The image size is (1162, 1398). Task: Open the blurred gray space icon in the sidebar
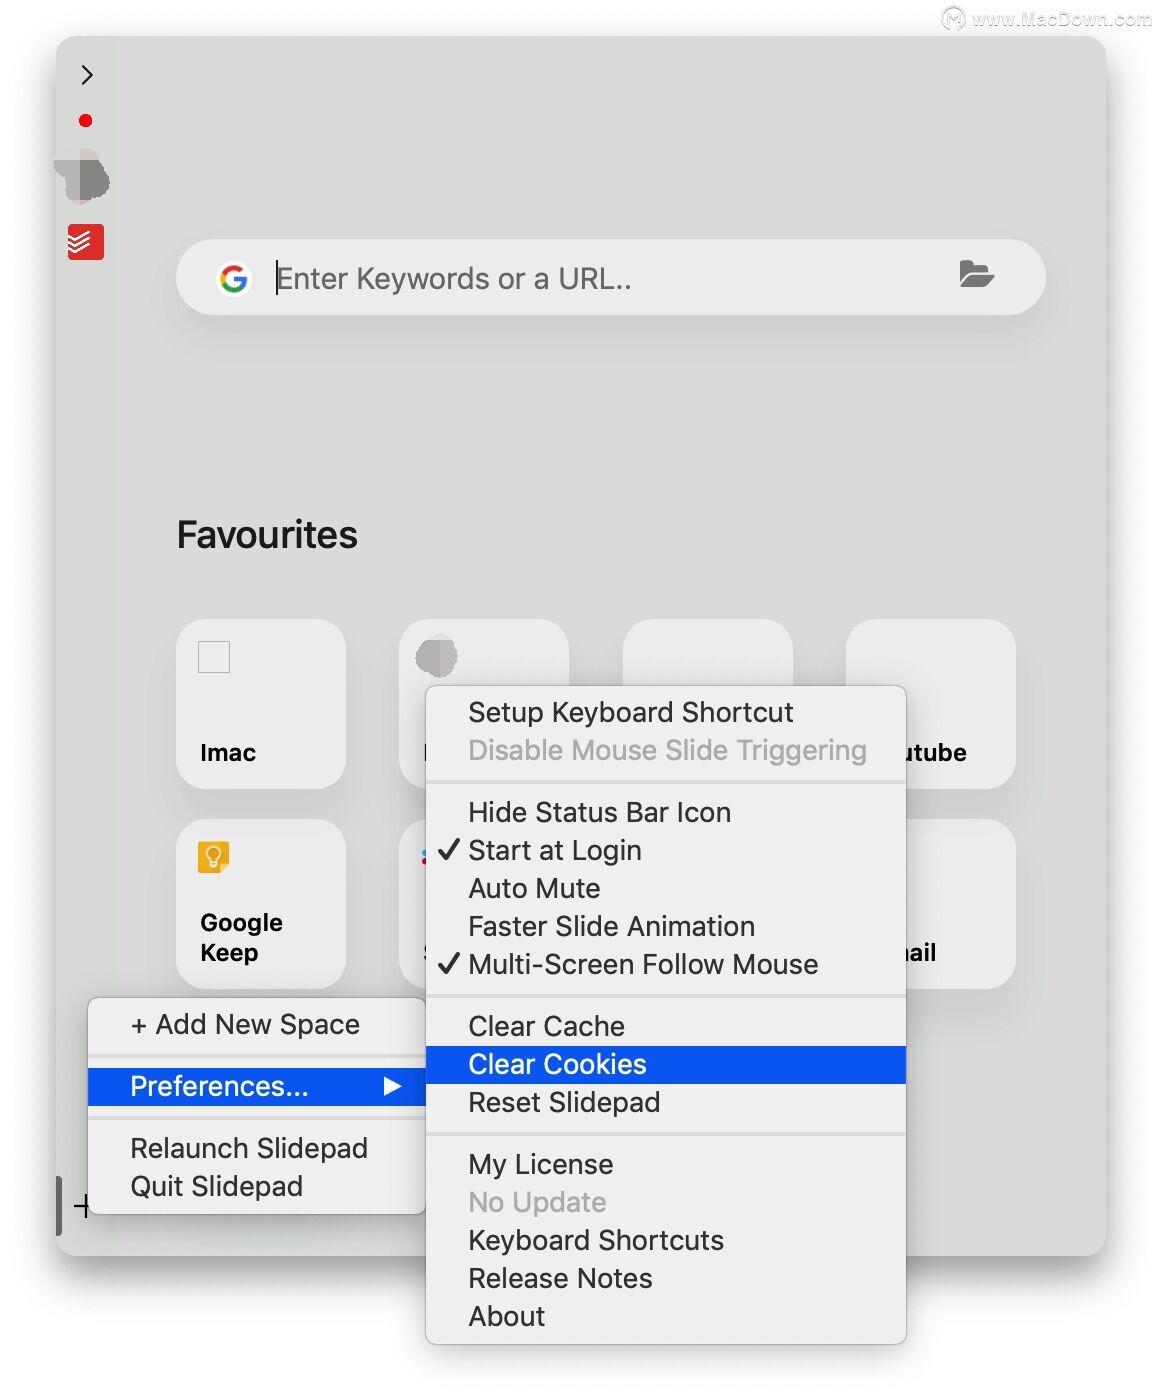(x=83, y=177)
